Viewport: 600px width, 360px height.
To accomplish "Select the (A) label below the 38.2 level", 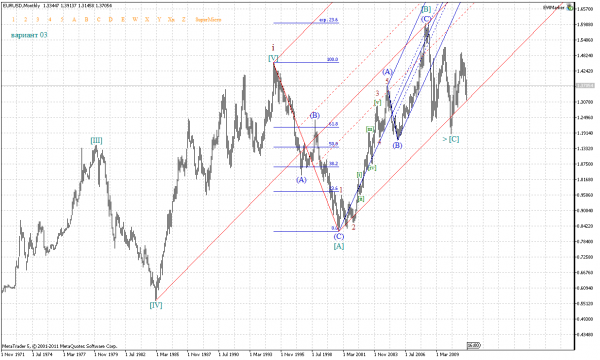I will 302,179.
